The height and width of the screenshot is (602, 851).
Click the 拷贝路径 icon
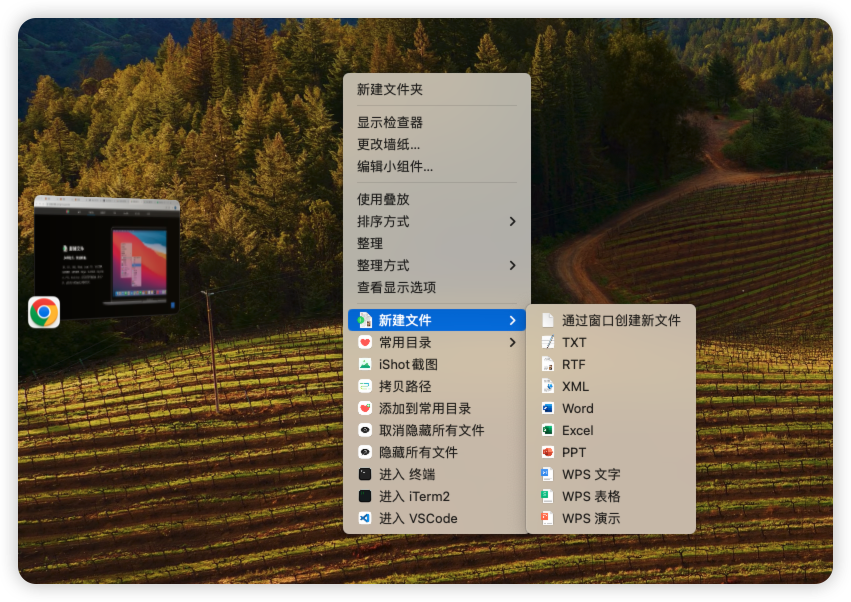pyautogui.click(x=365, y=386)
